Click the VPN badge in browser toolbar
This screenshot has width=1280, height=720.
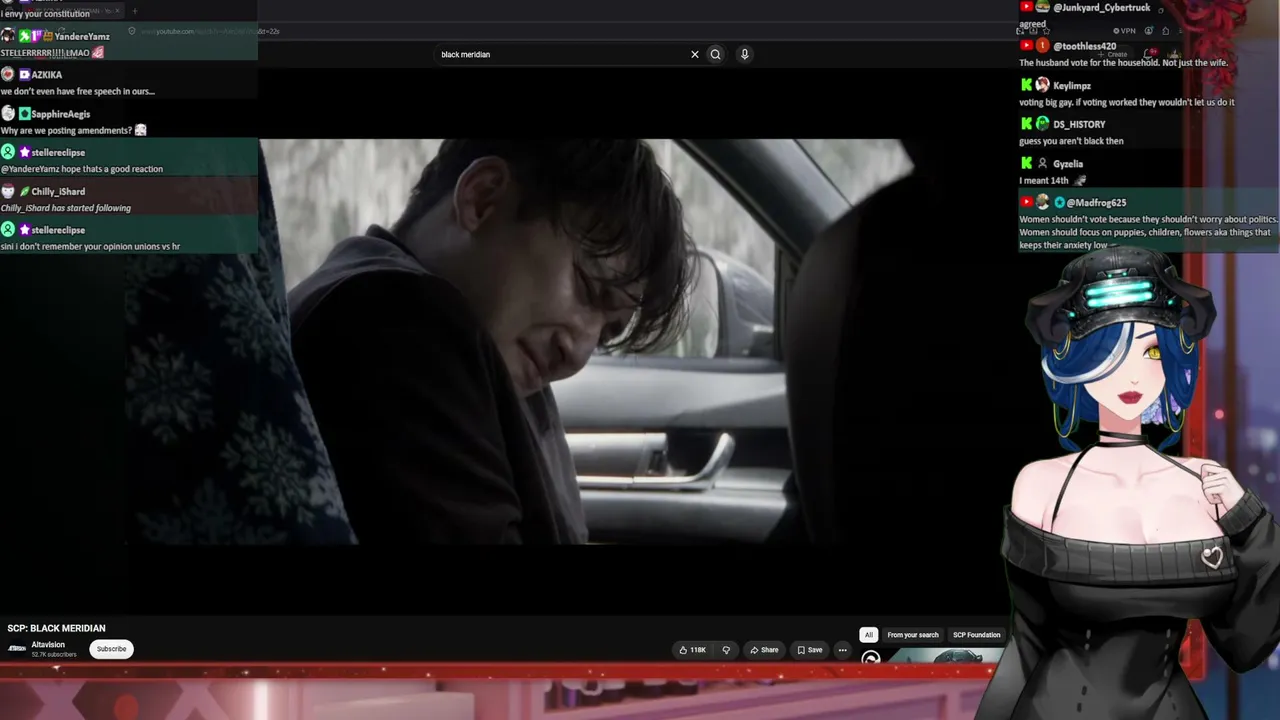1125,31
